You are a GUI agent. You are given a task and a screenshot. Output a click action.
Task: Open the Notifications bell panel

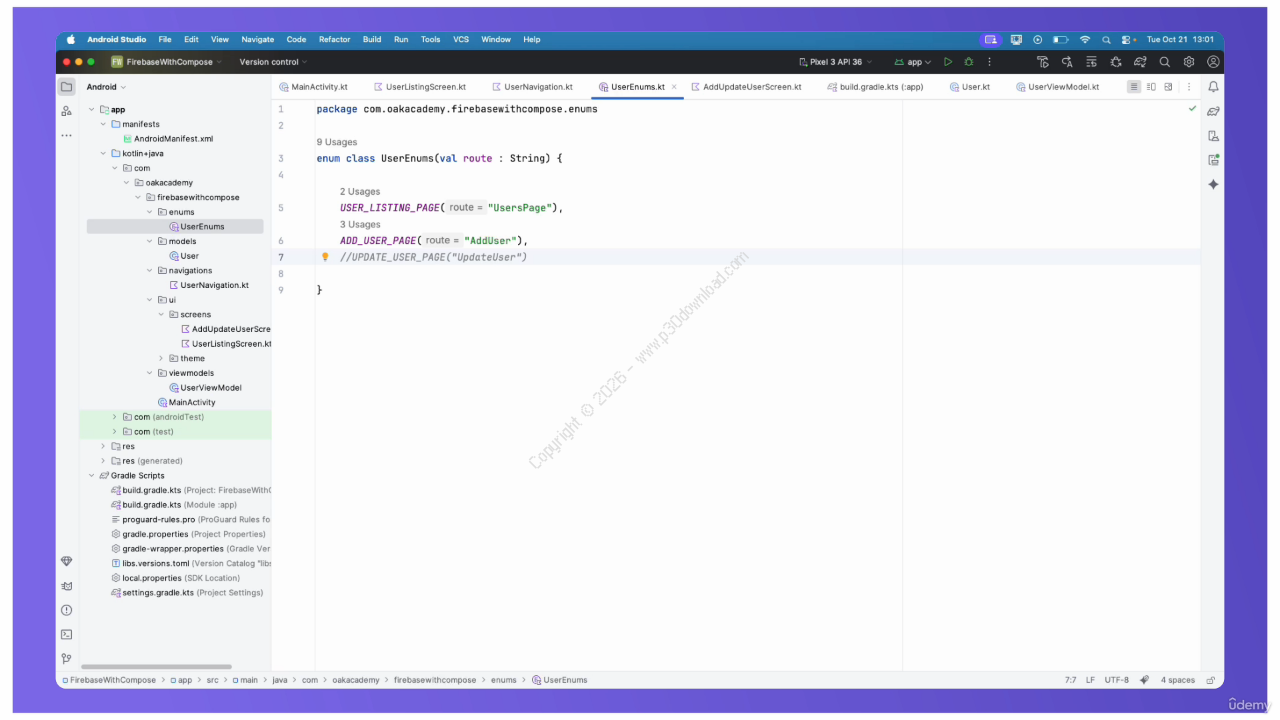[1213, 87]
